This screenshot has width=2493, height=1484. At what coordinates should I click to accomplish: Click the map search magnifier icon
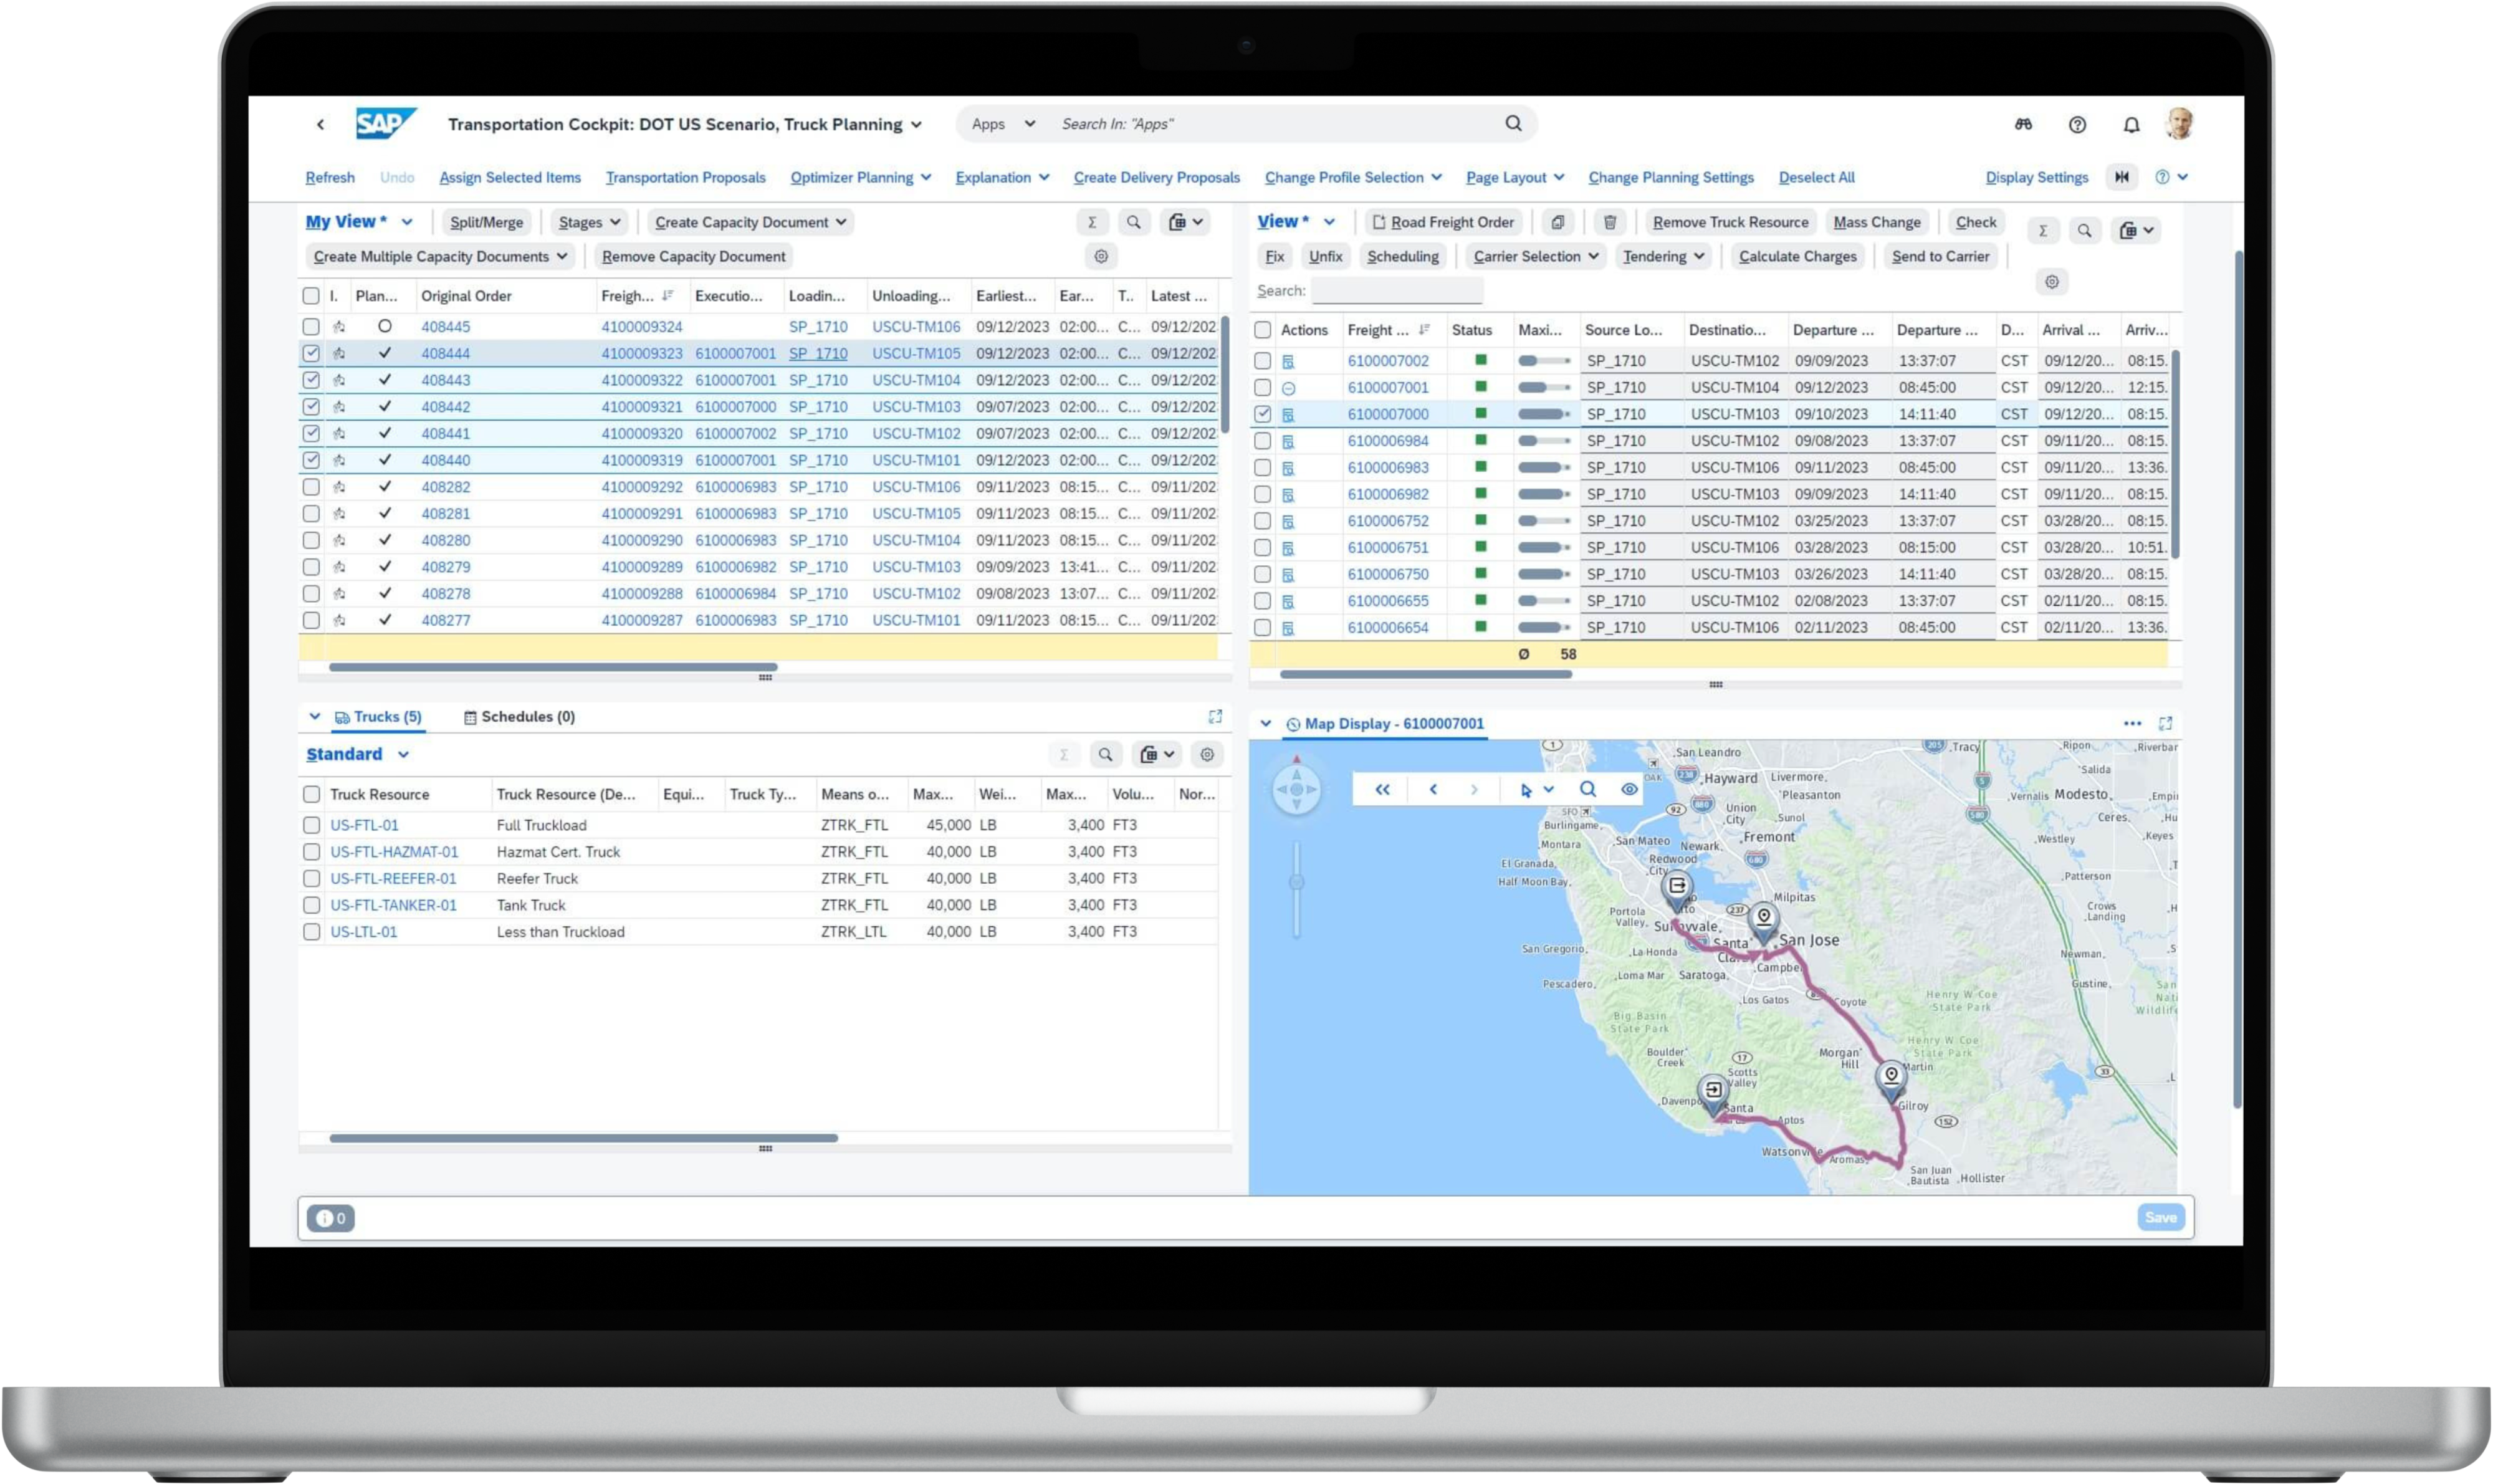pyautogui.click(x=1587, y=789)
